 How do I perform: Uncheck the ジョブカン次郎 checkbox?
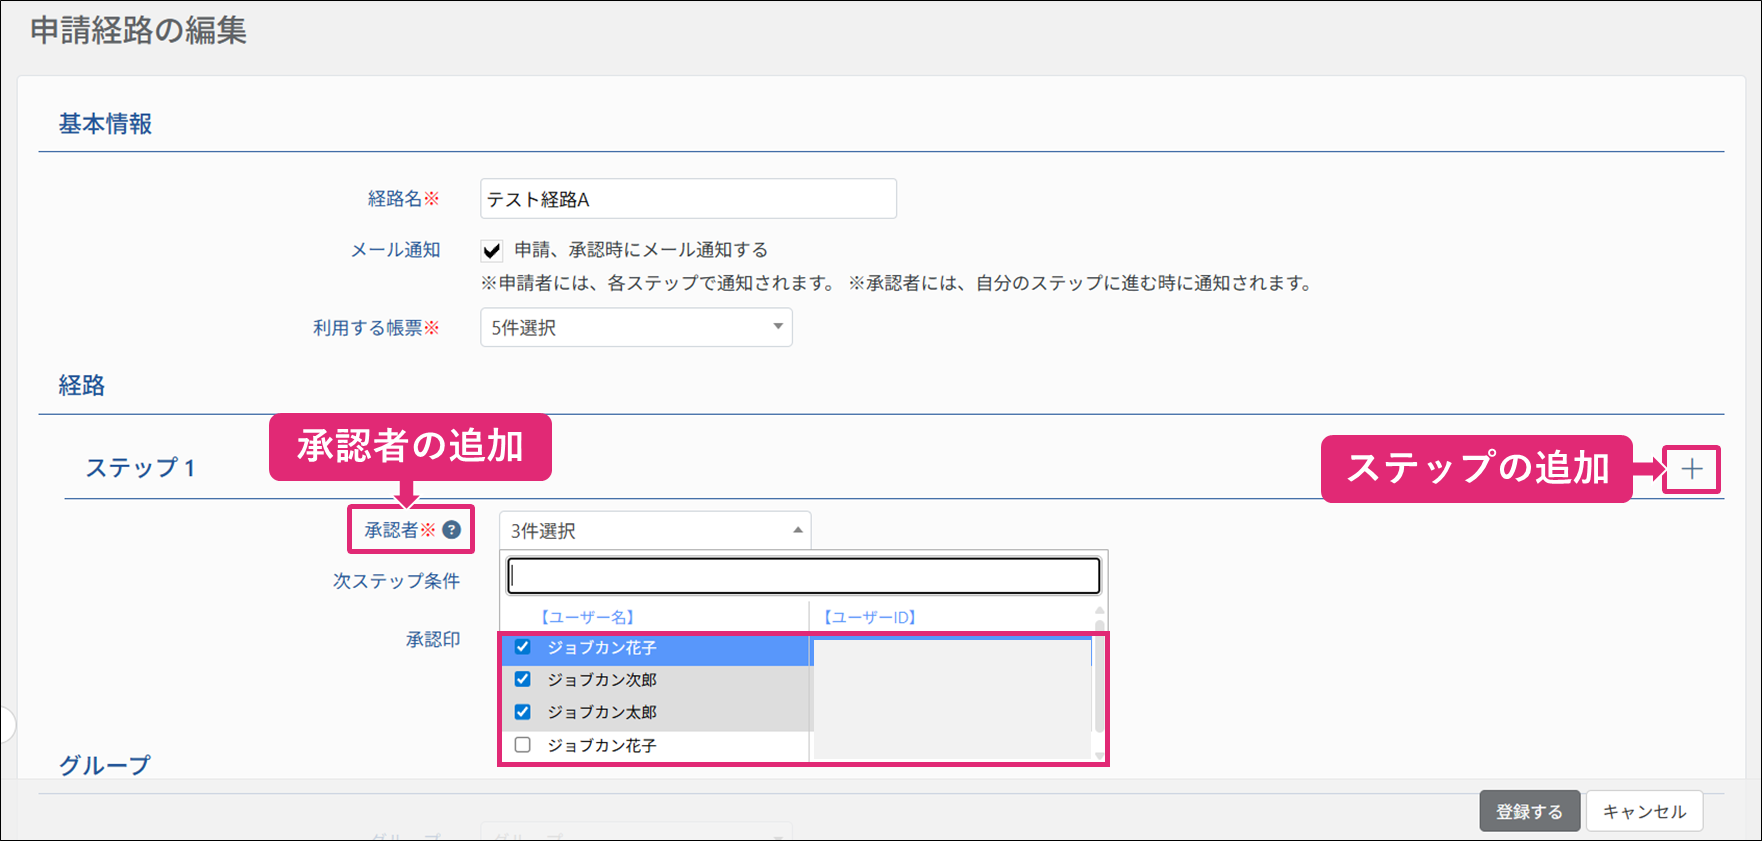pos(522,679)
